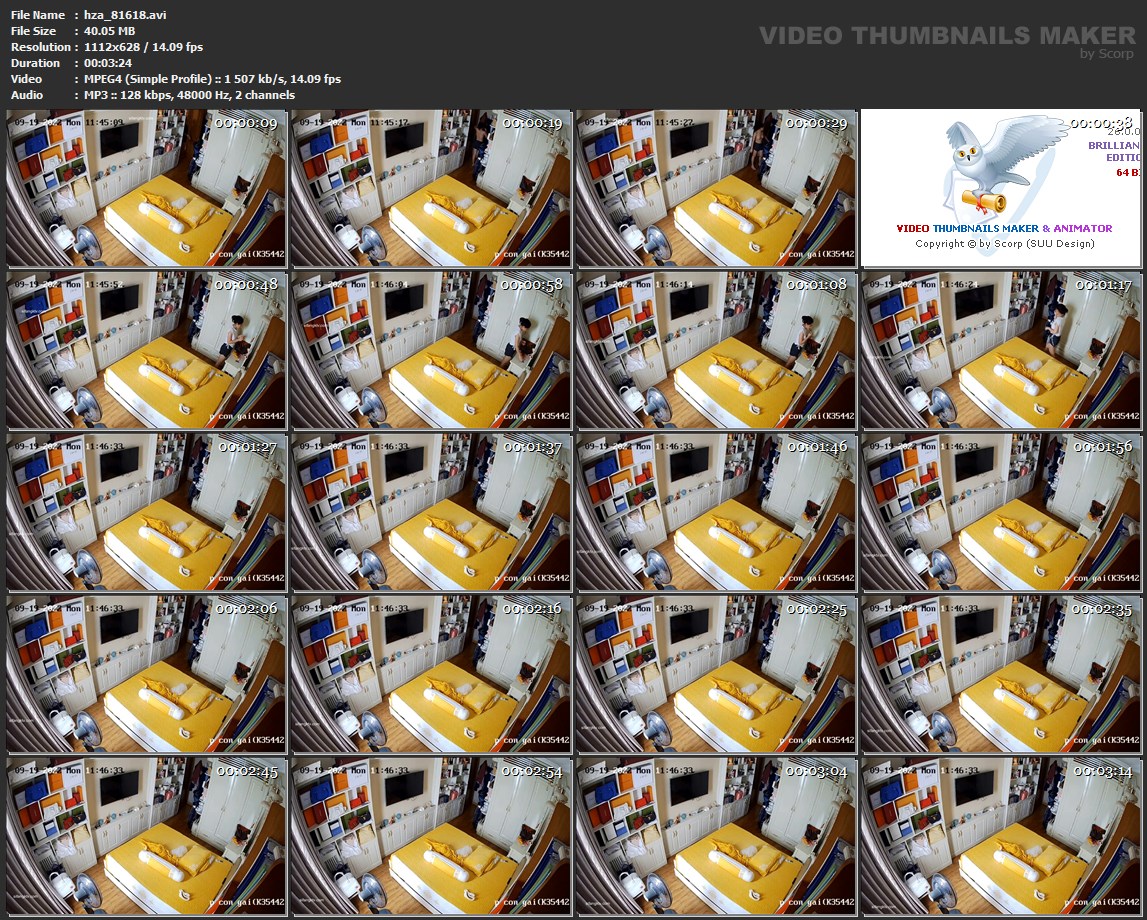Screen dimensions: 1147x920
Task: Select the thumbnail at 00:01:46
Action: [716, 512]
